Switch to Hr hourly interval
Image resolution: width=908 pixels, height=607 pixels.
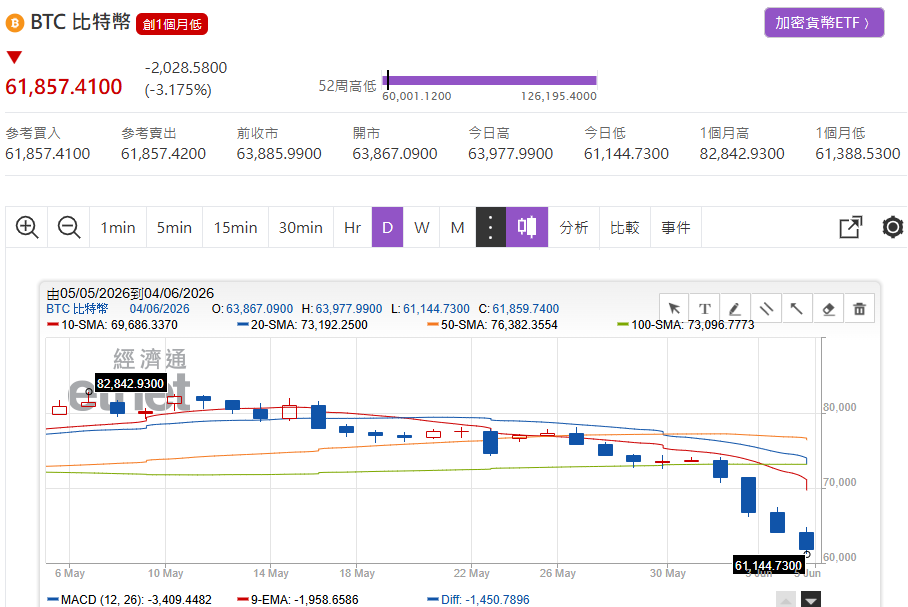click(x=352, y=228)
